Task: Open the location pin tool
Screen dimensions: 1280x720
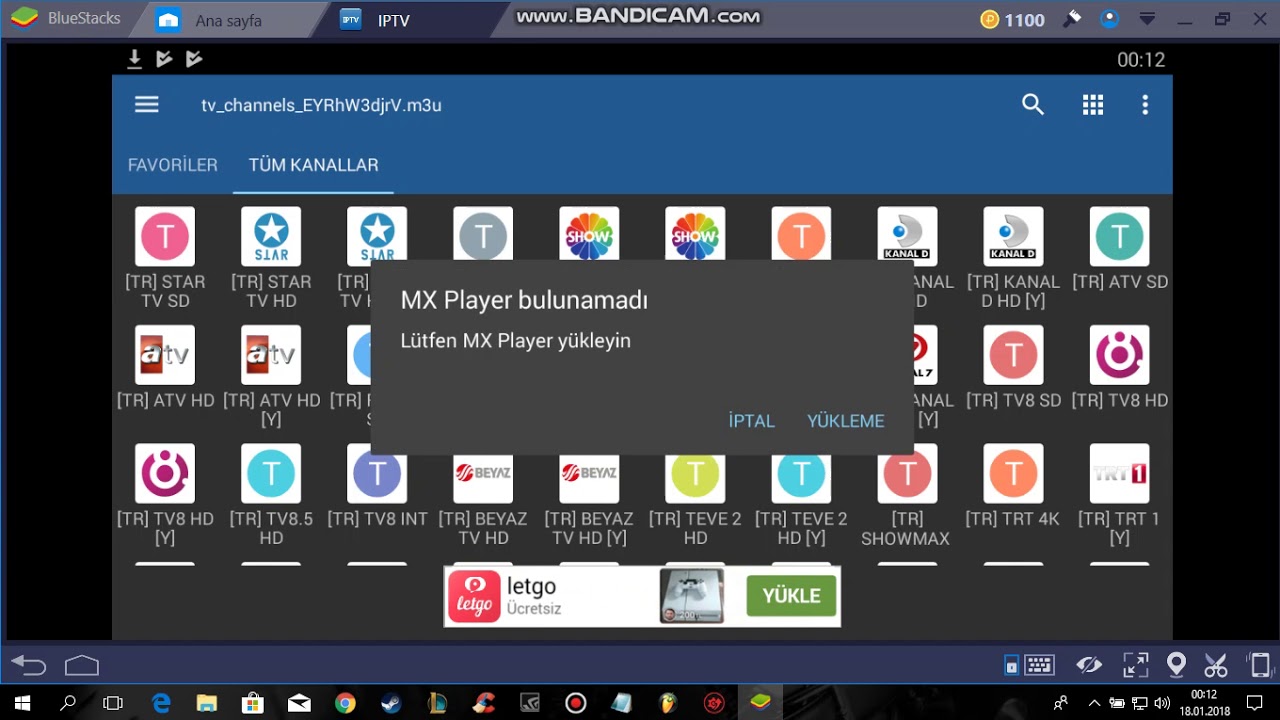Action: (x=1176, y=665)
